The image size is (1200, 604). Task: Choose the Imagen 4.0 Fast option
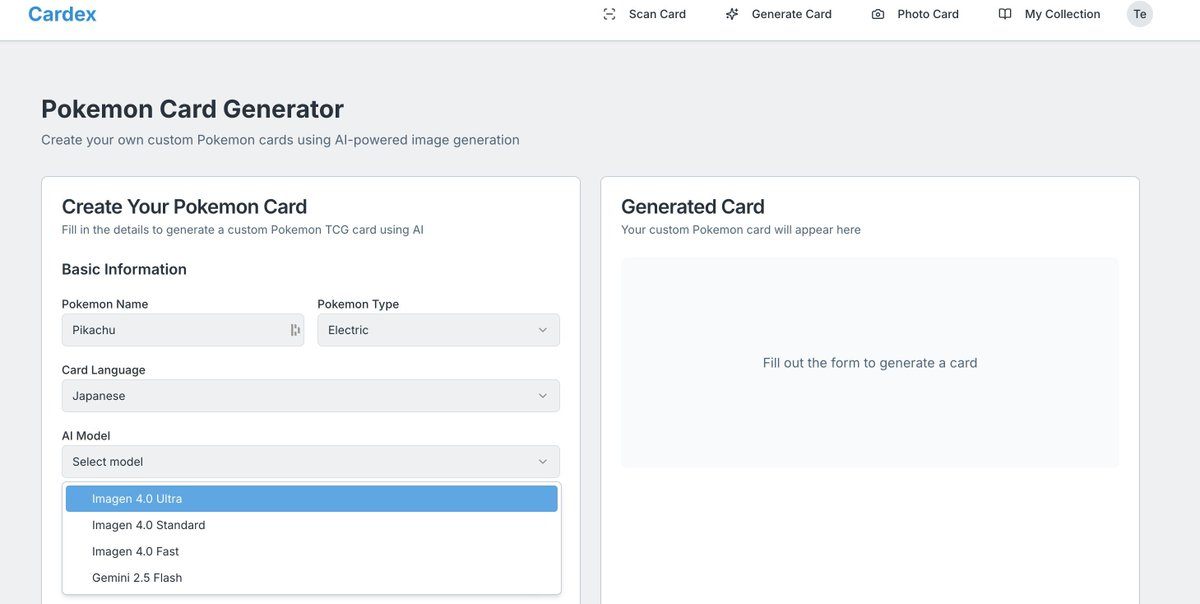pyautogui.click(x=311, y=551)
